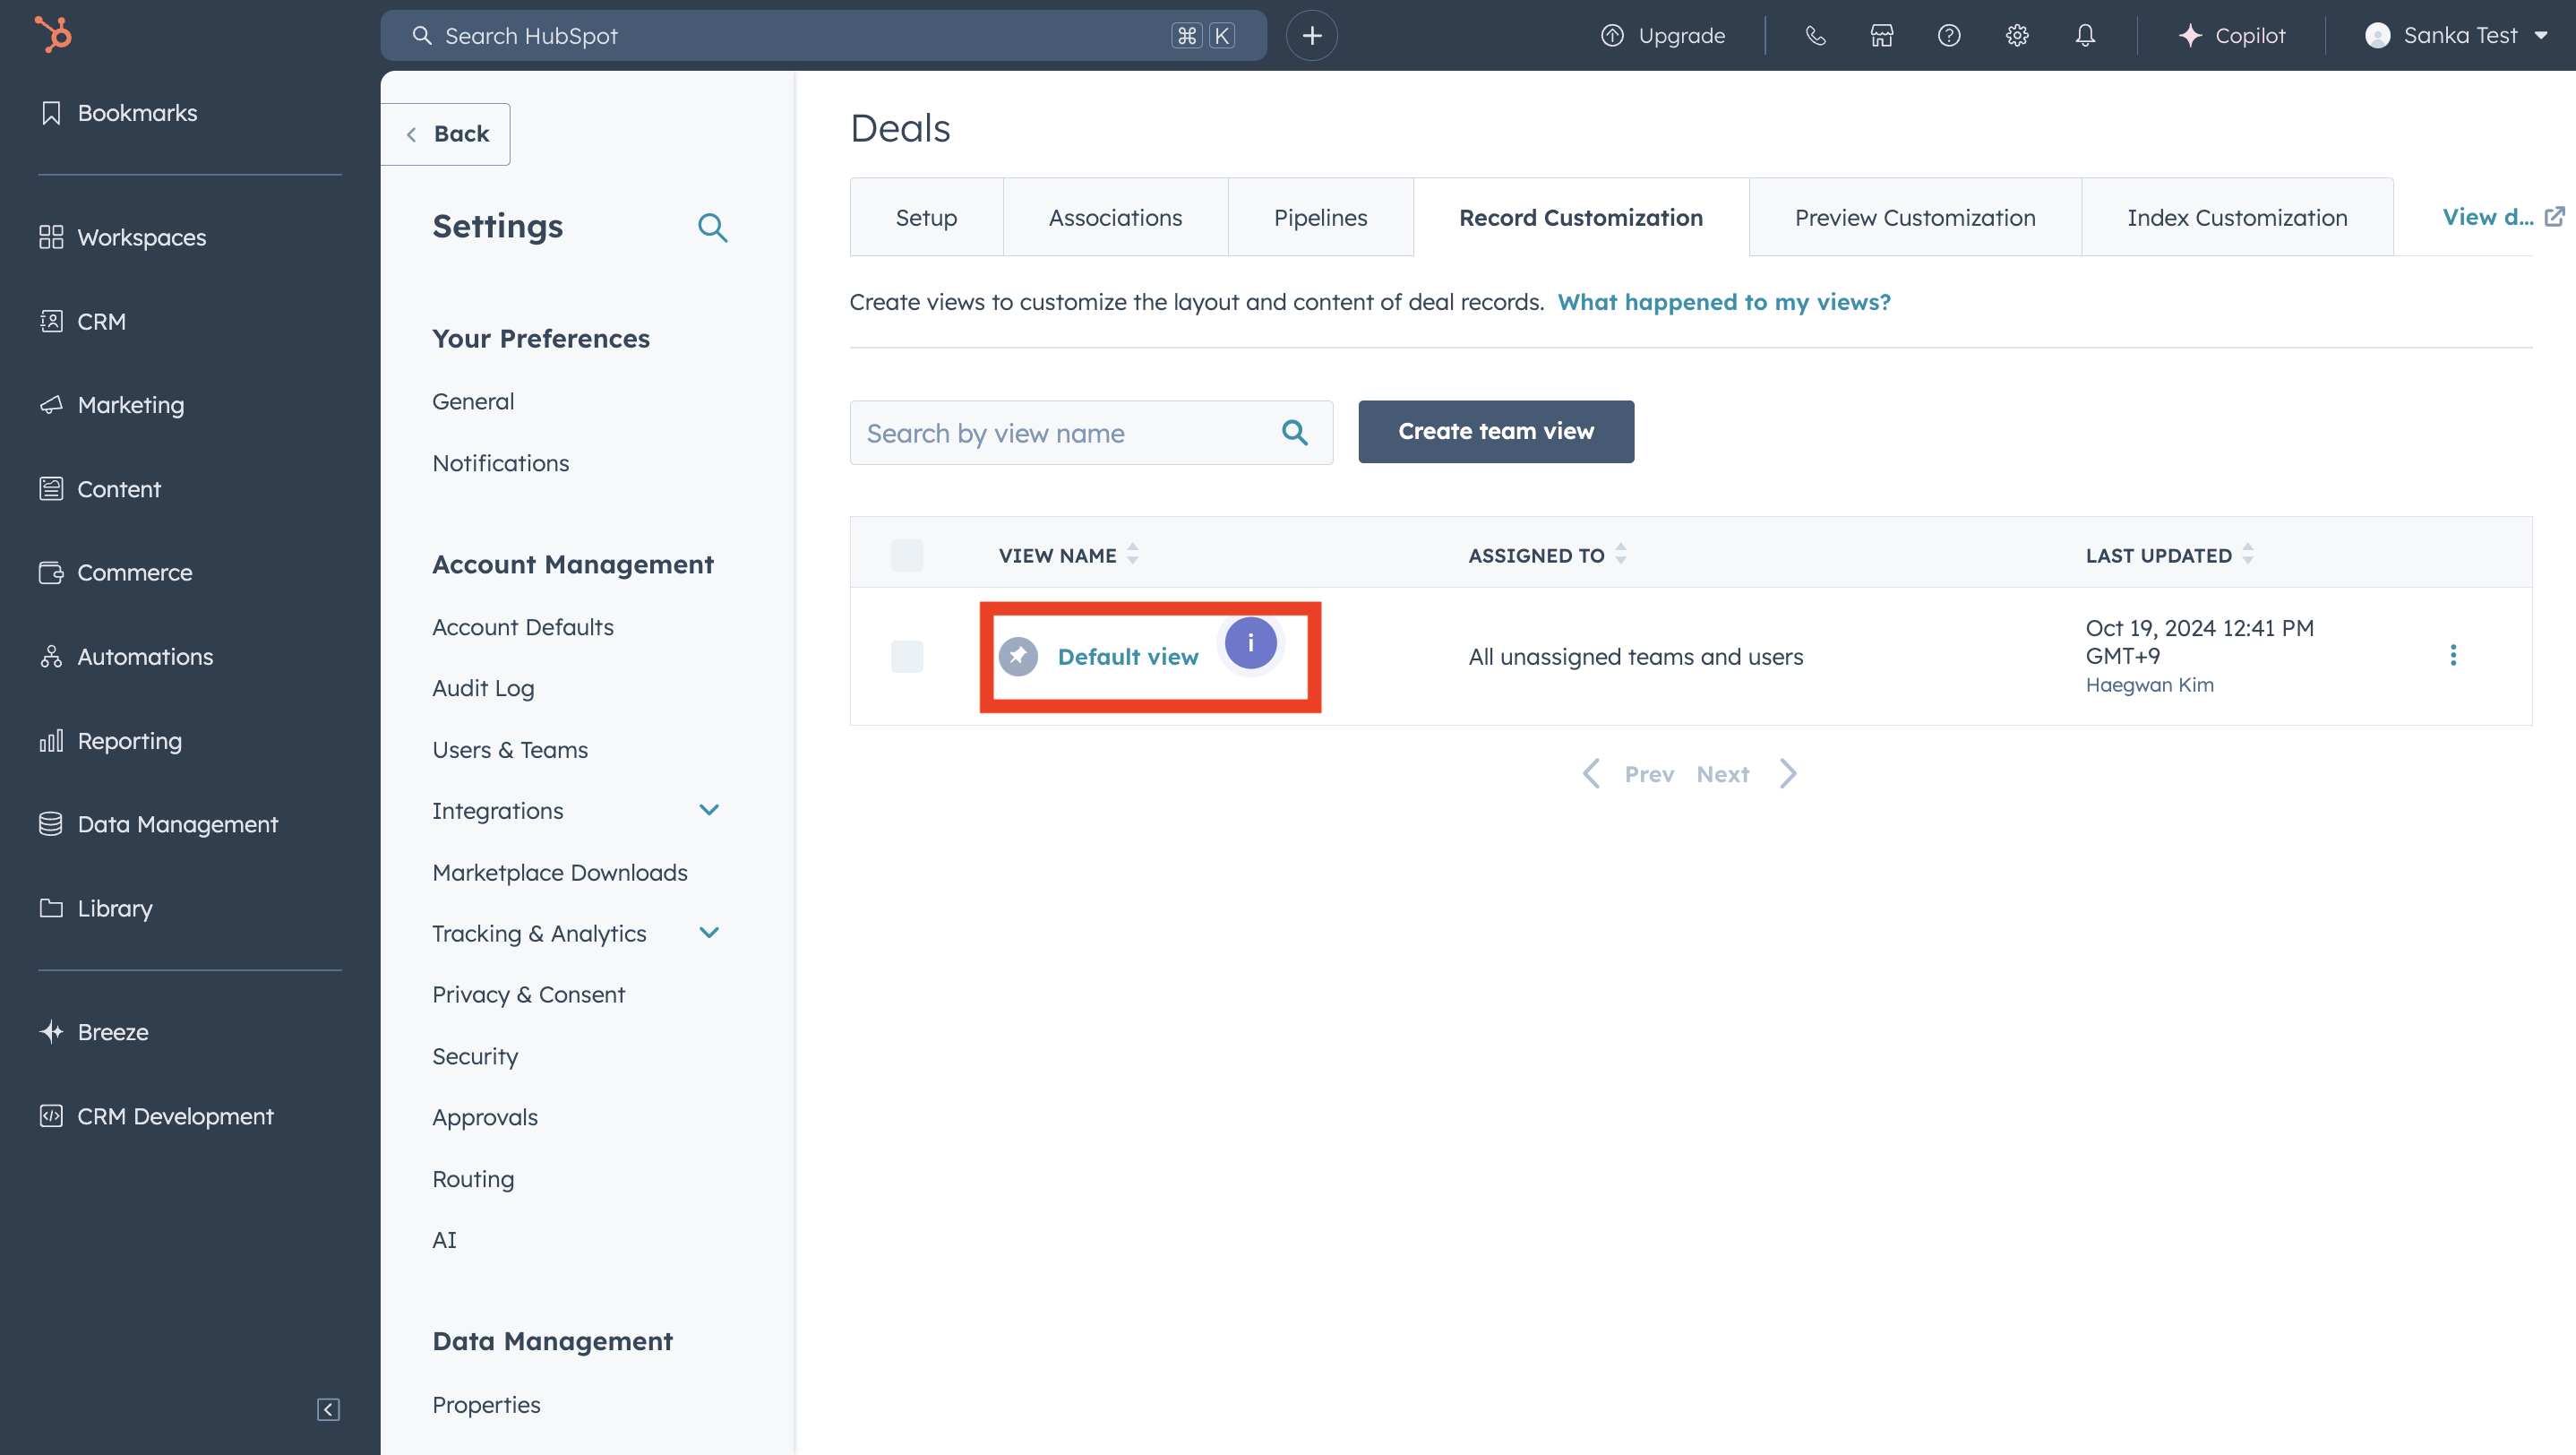Open the calling phone icon

click(x=1815, y=36)
